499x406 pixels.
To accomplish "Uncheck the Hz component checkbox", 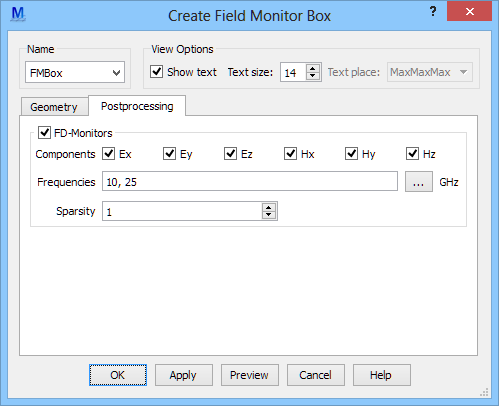I will tap(412, 154).
